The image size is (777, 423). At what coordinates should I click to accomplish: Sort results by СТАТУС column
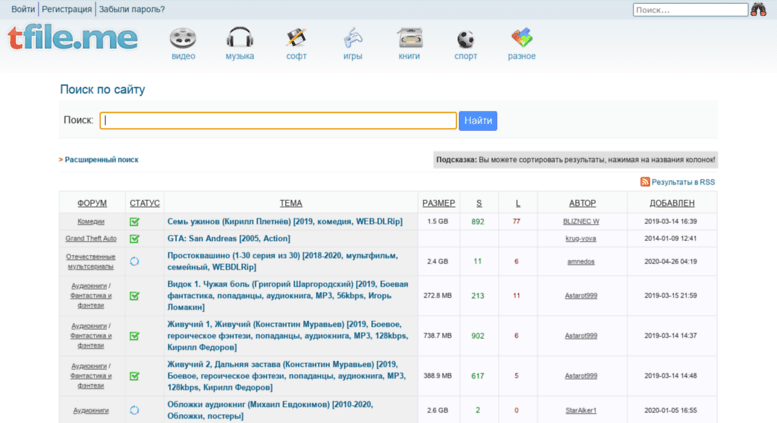click(145, 203)
